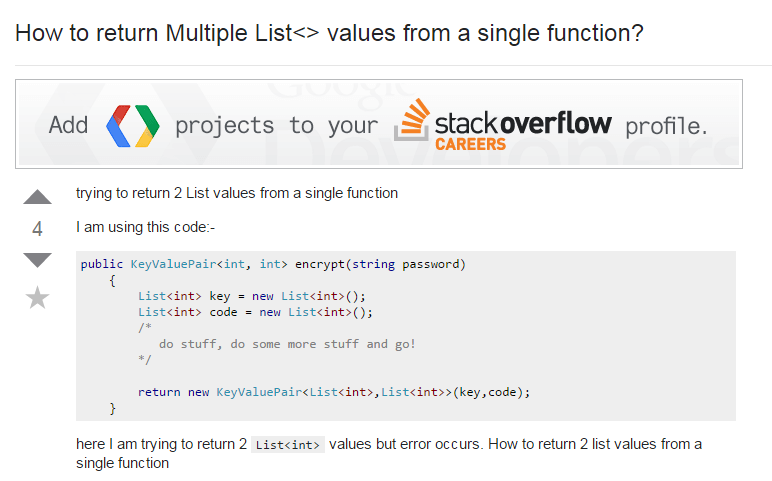Downvote the question with the down arrow
772x481 pixels.
[37, 260]
